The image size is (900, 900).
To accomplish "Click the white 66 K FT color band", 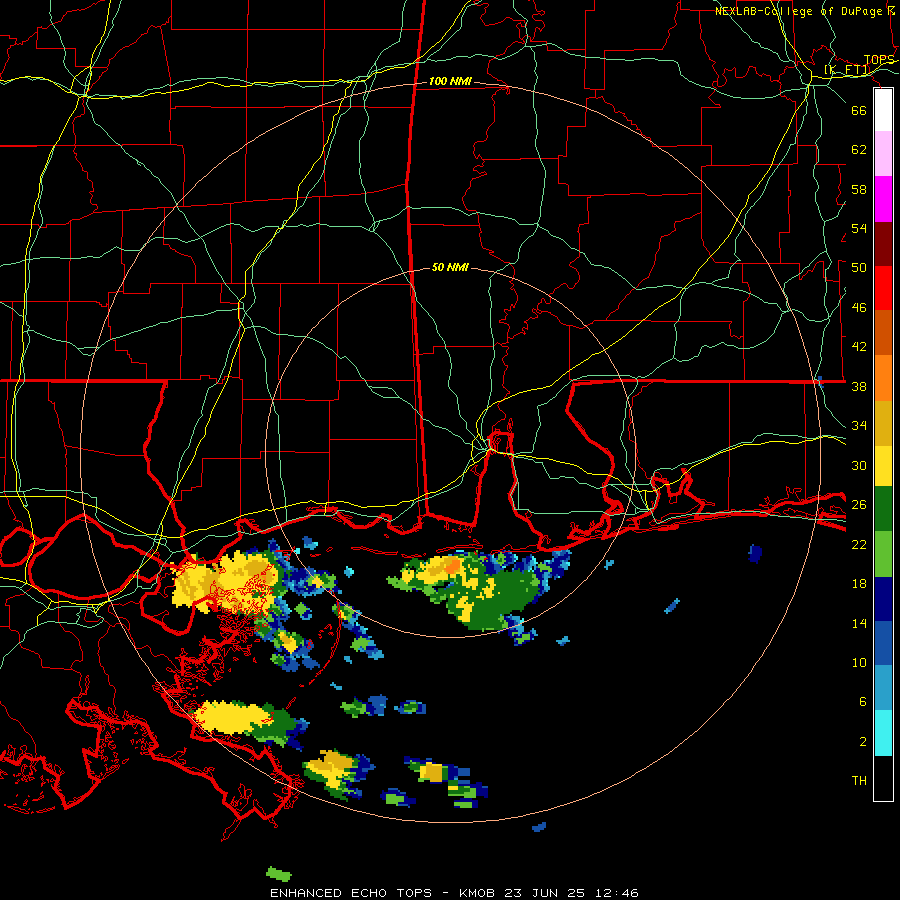I will [883, 110].
